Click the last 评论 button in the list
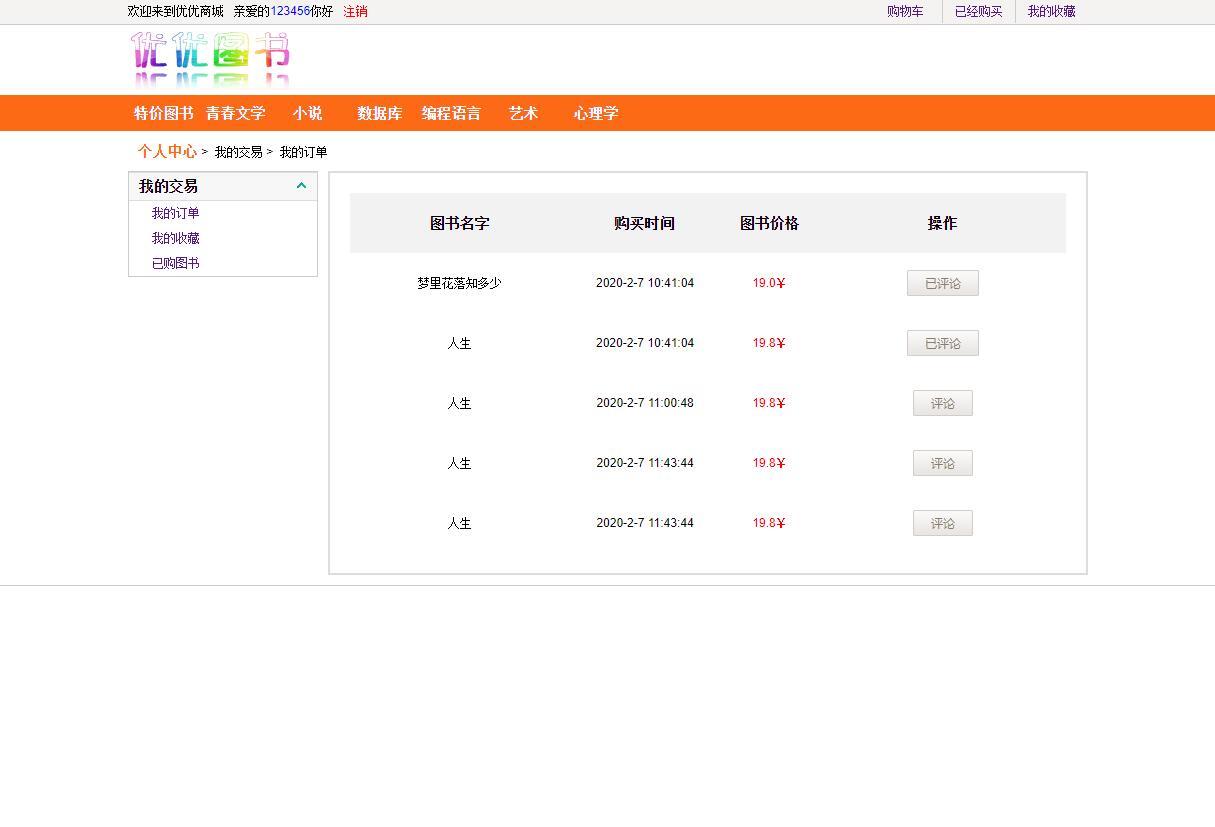 (x=942, y=523)
